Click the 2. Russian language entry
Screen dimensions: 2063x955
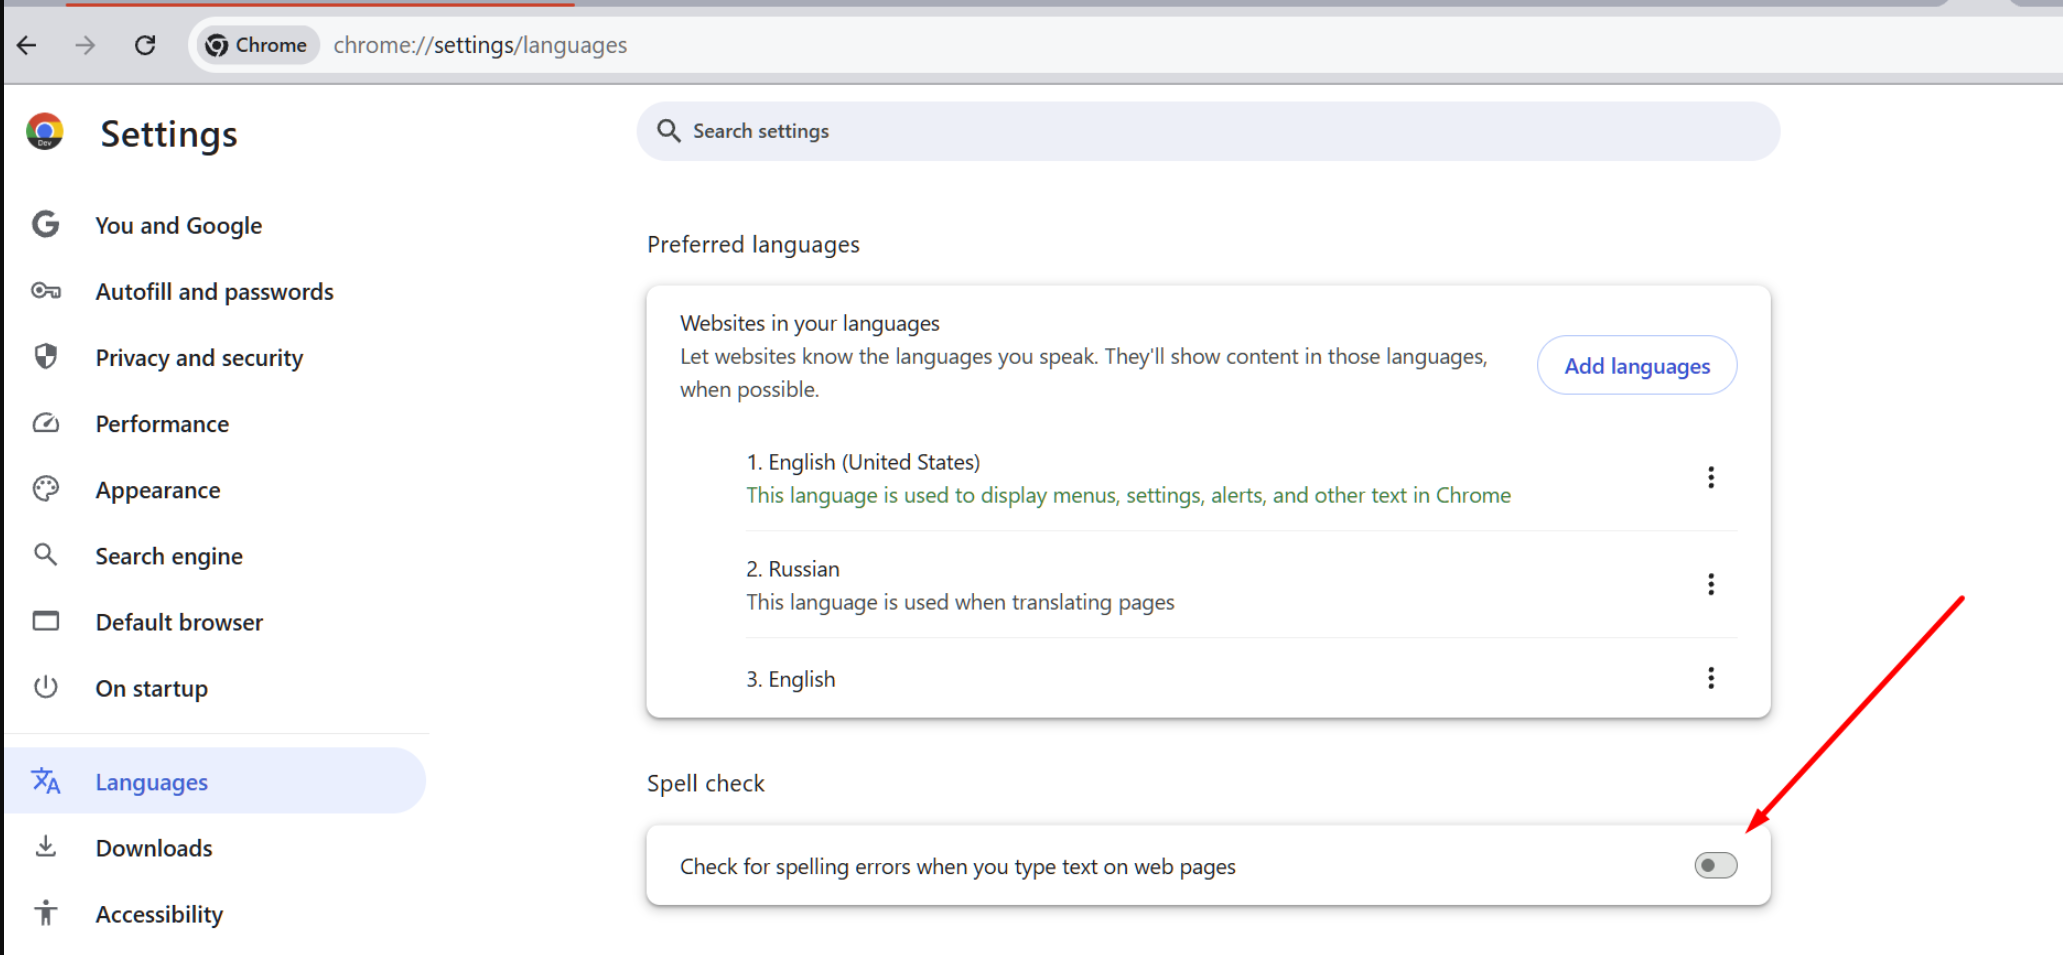coord(793,569)
